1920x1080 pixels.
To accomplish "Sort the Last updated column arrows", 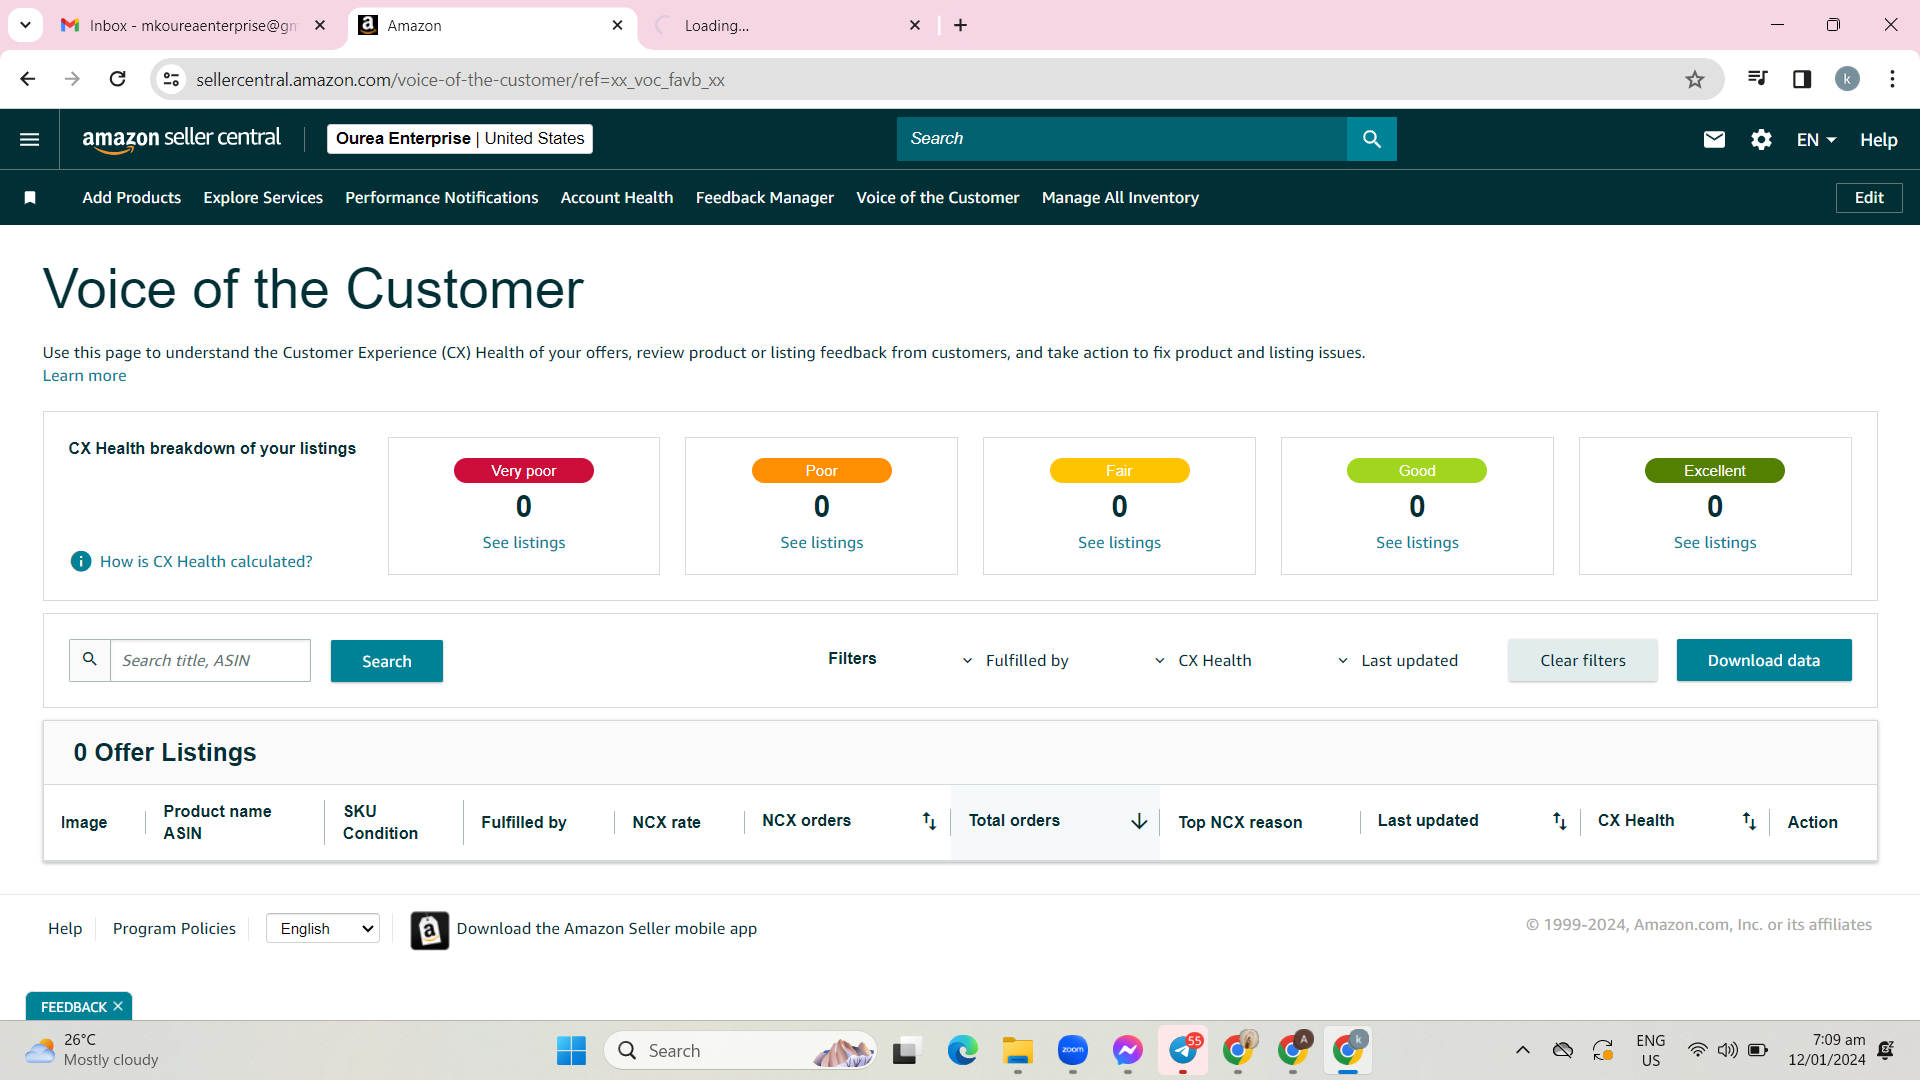I will 1559,821.
